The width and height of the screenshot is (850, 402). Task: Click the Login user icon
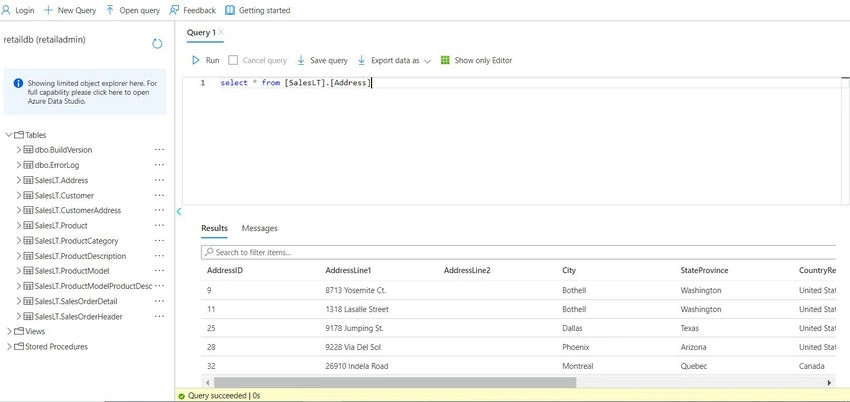tap(6, 10)
